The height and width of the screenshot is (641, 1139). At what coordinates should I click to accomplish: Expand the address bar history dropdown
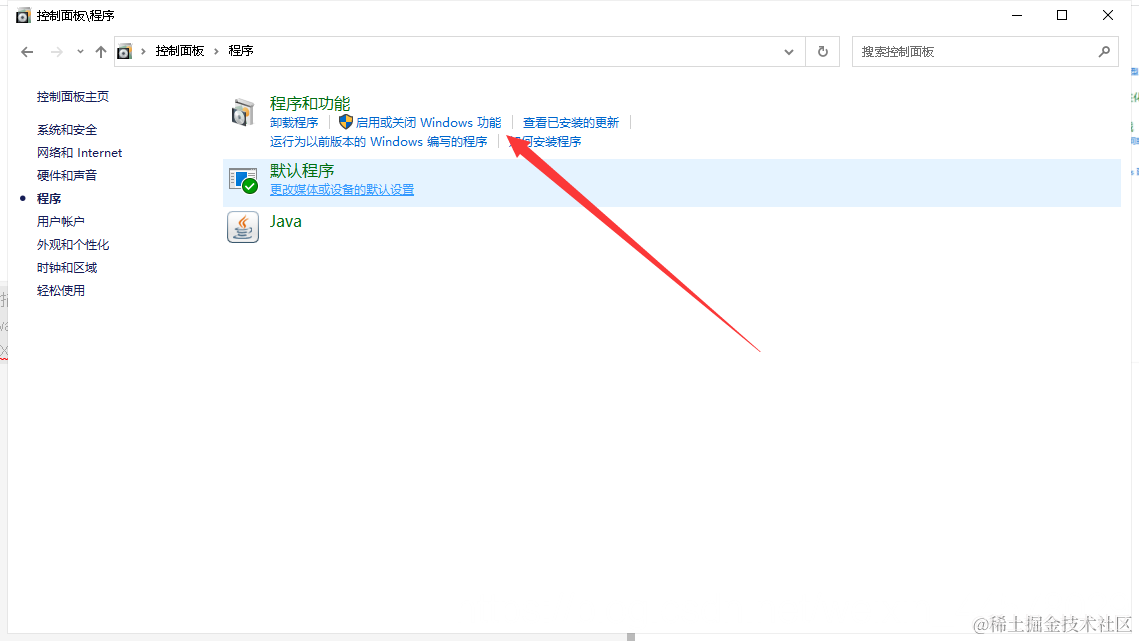[789, 52]
